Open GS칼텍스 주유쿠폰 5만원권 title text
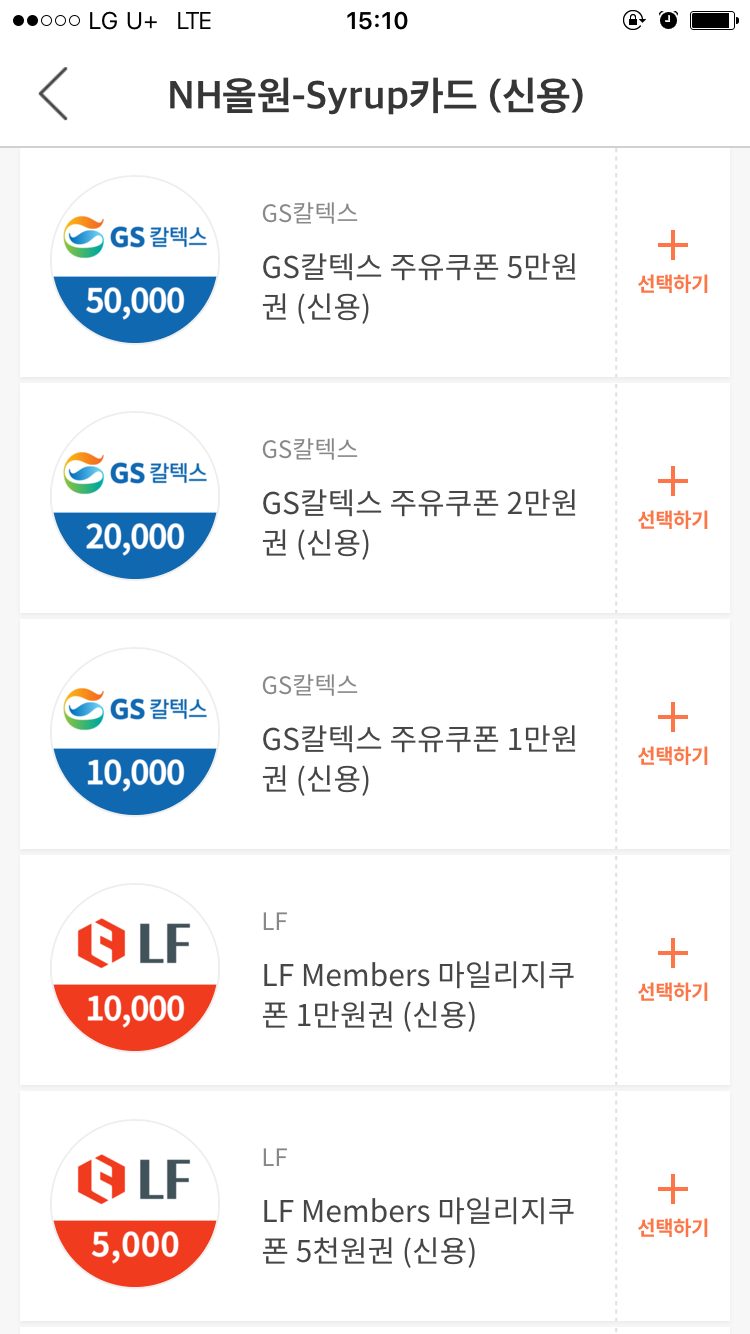The image size is (750, 1334). pos(420,288)
